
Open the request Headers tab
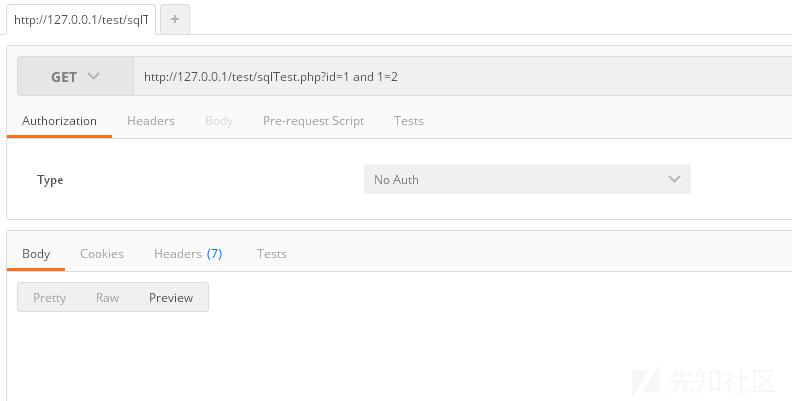click(151, 121)
